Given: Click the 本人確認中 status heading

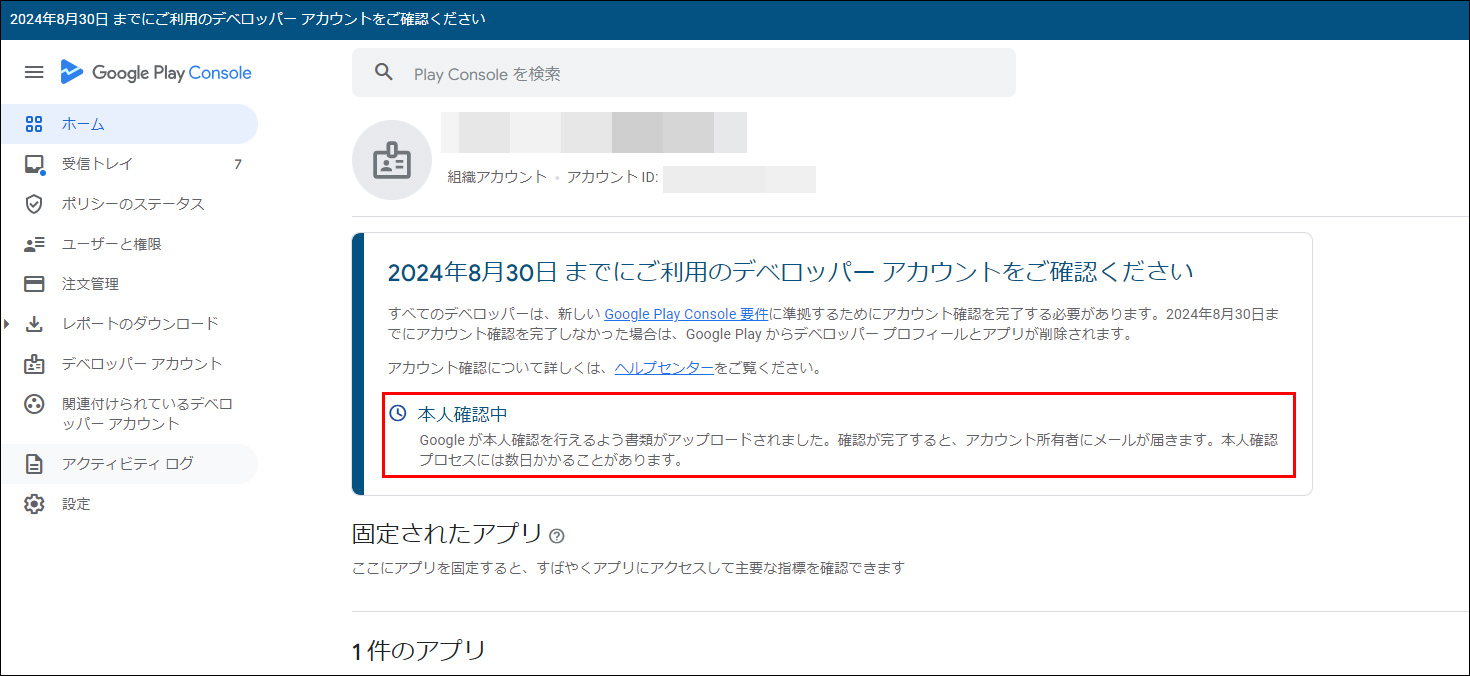Looking at the screenshot, I should 463,413.
